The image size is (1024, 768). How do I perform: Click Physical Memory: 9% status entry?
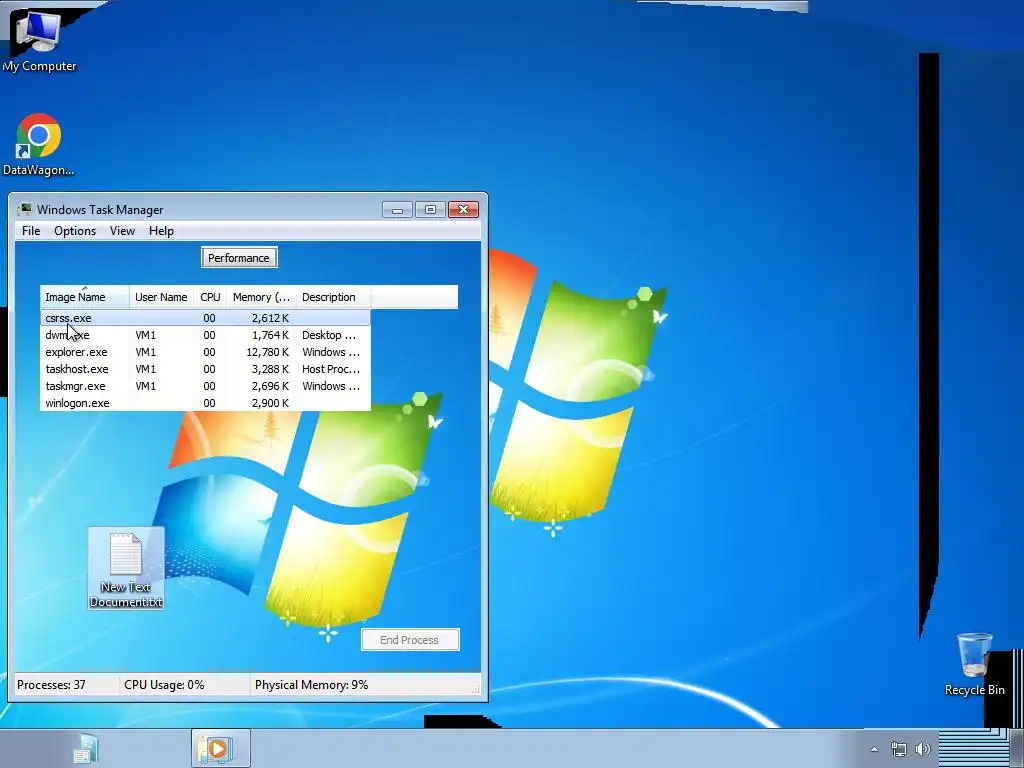pyautogui.click(x=312, y=684)
